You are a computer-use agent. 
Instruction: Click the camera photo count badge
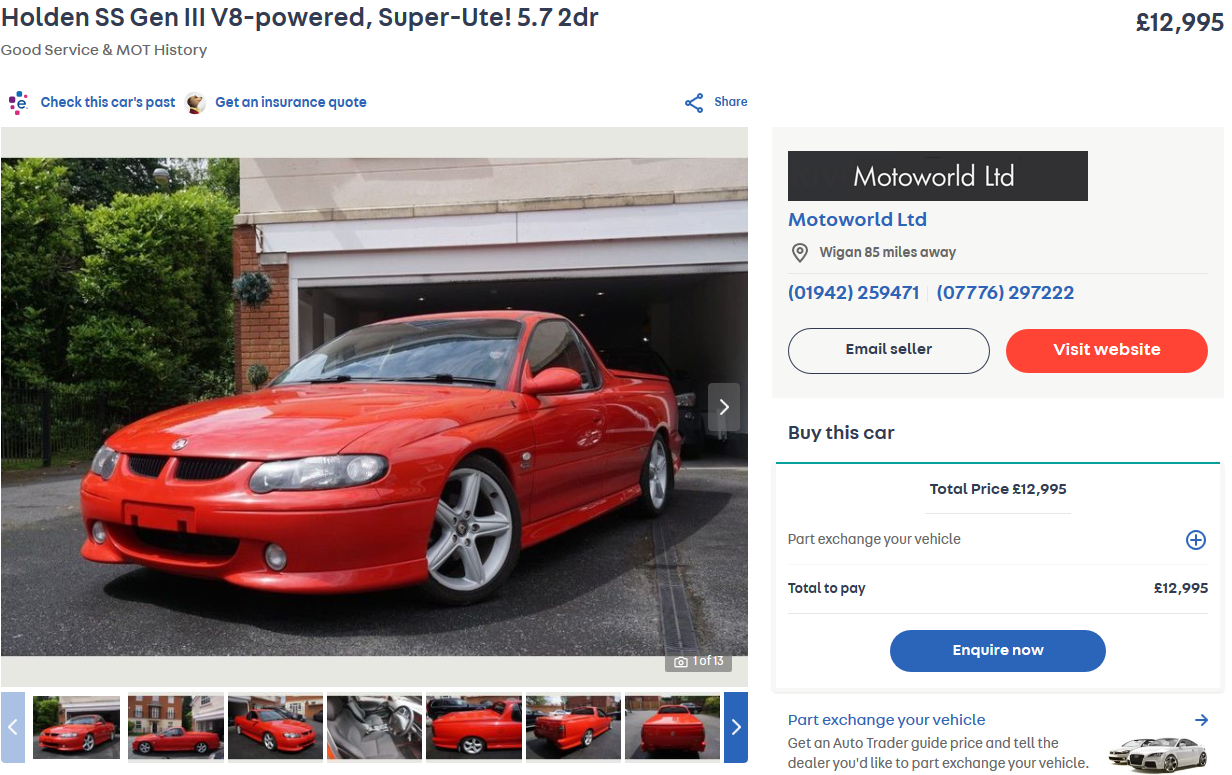699,661
